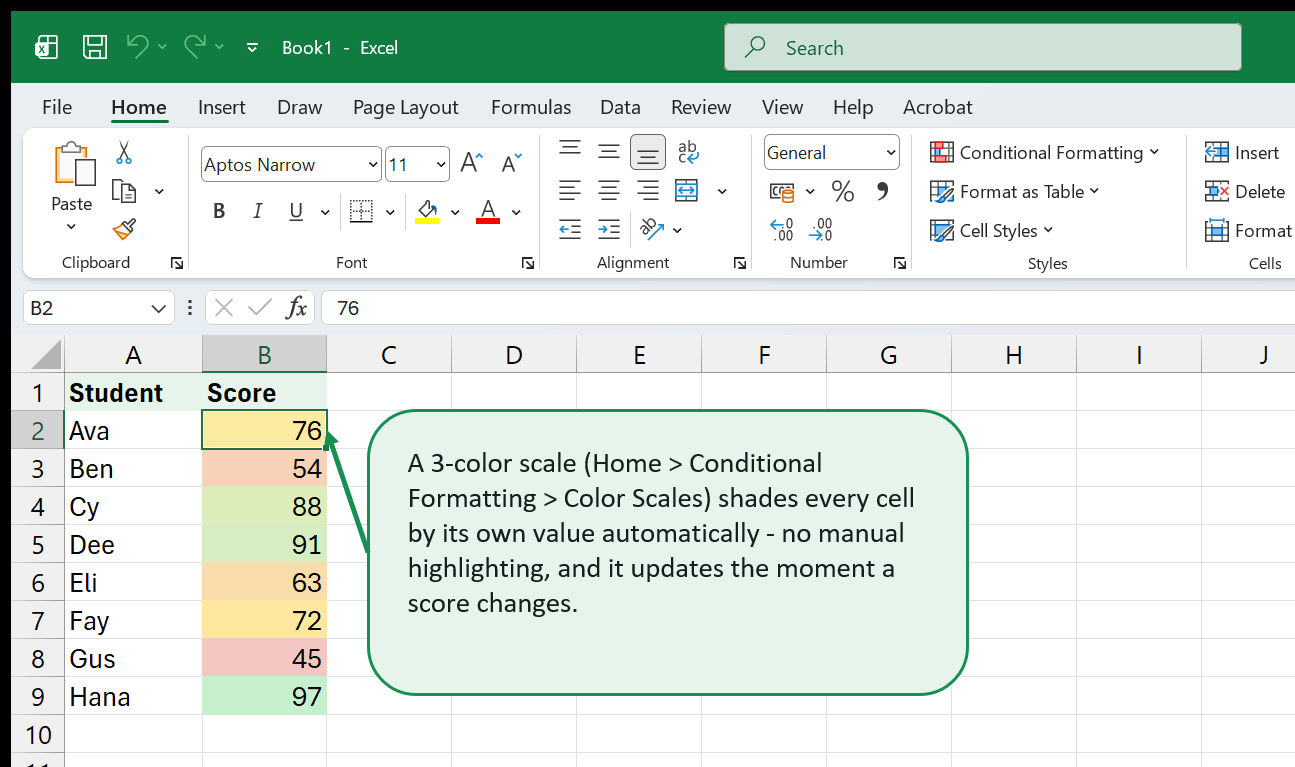Increase indent in Alignment group
This screenshot has height=767, width=1295.
[x=609, y=229]
